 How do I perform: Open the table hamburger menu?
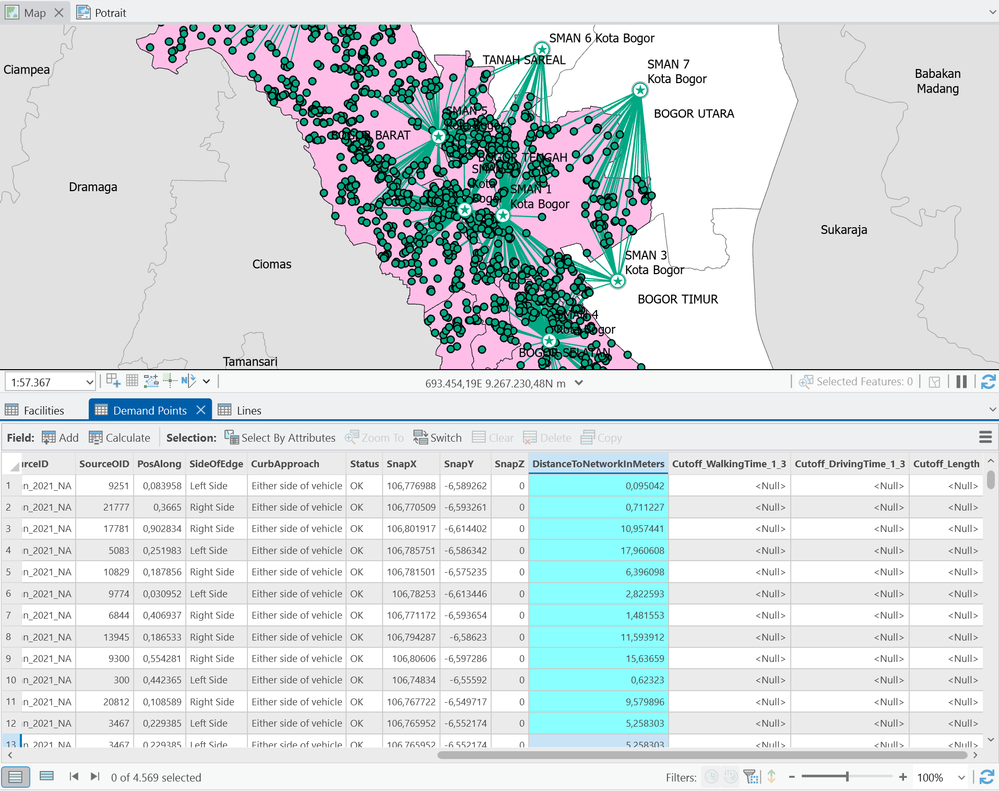pyautogui.click(x=985, y=438)
